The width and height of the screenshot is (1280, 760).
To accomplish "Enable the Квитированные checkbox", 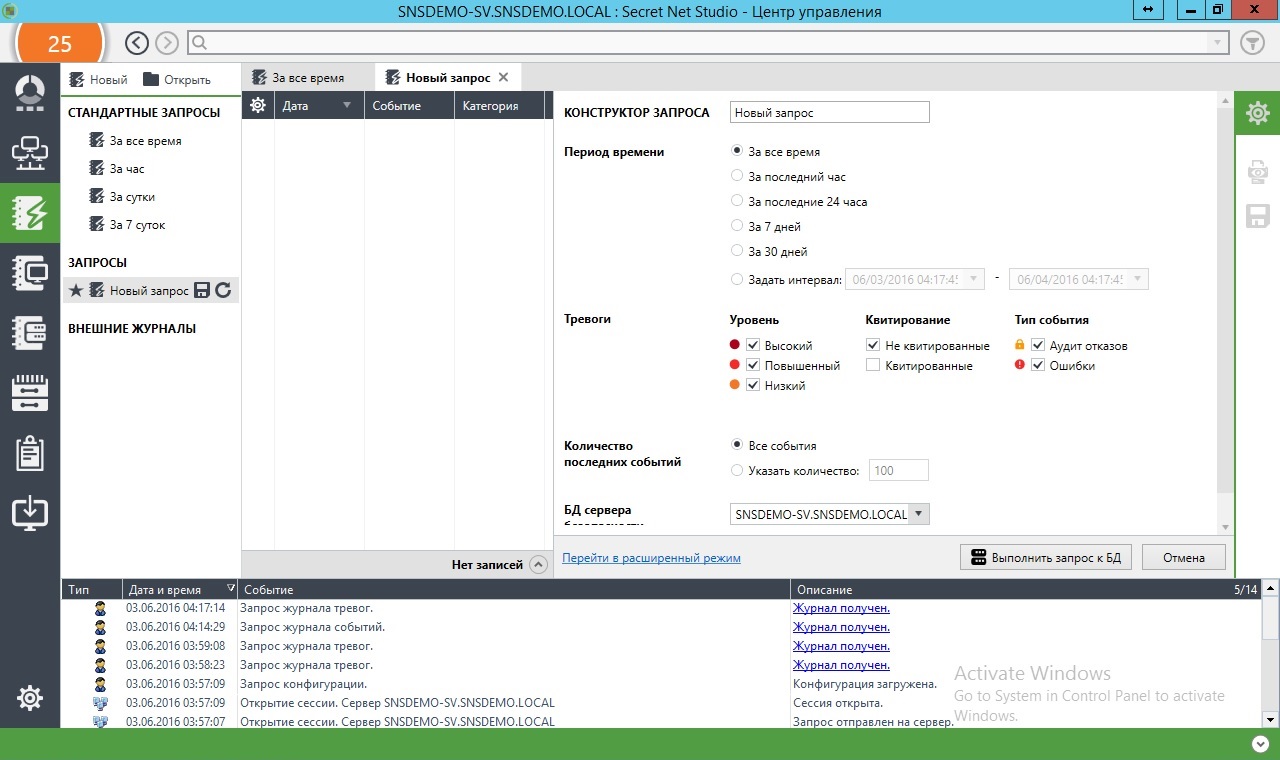I will 873,365.
